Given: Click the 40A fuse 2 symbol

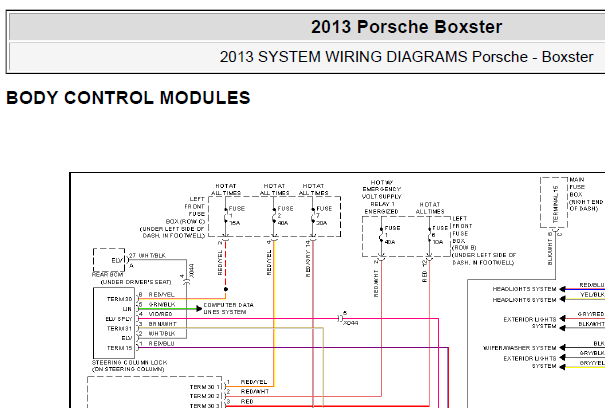Looking at the screenshot, I should (x=274, y=216).
